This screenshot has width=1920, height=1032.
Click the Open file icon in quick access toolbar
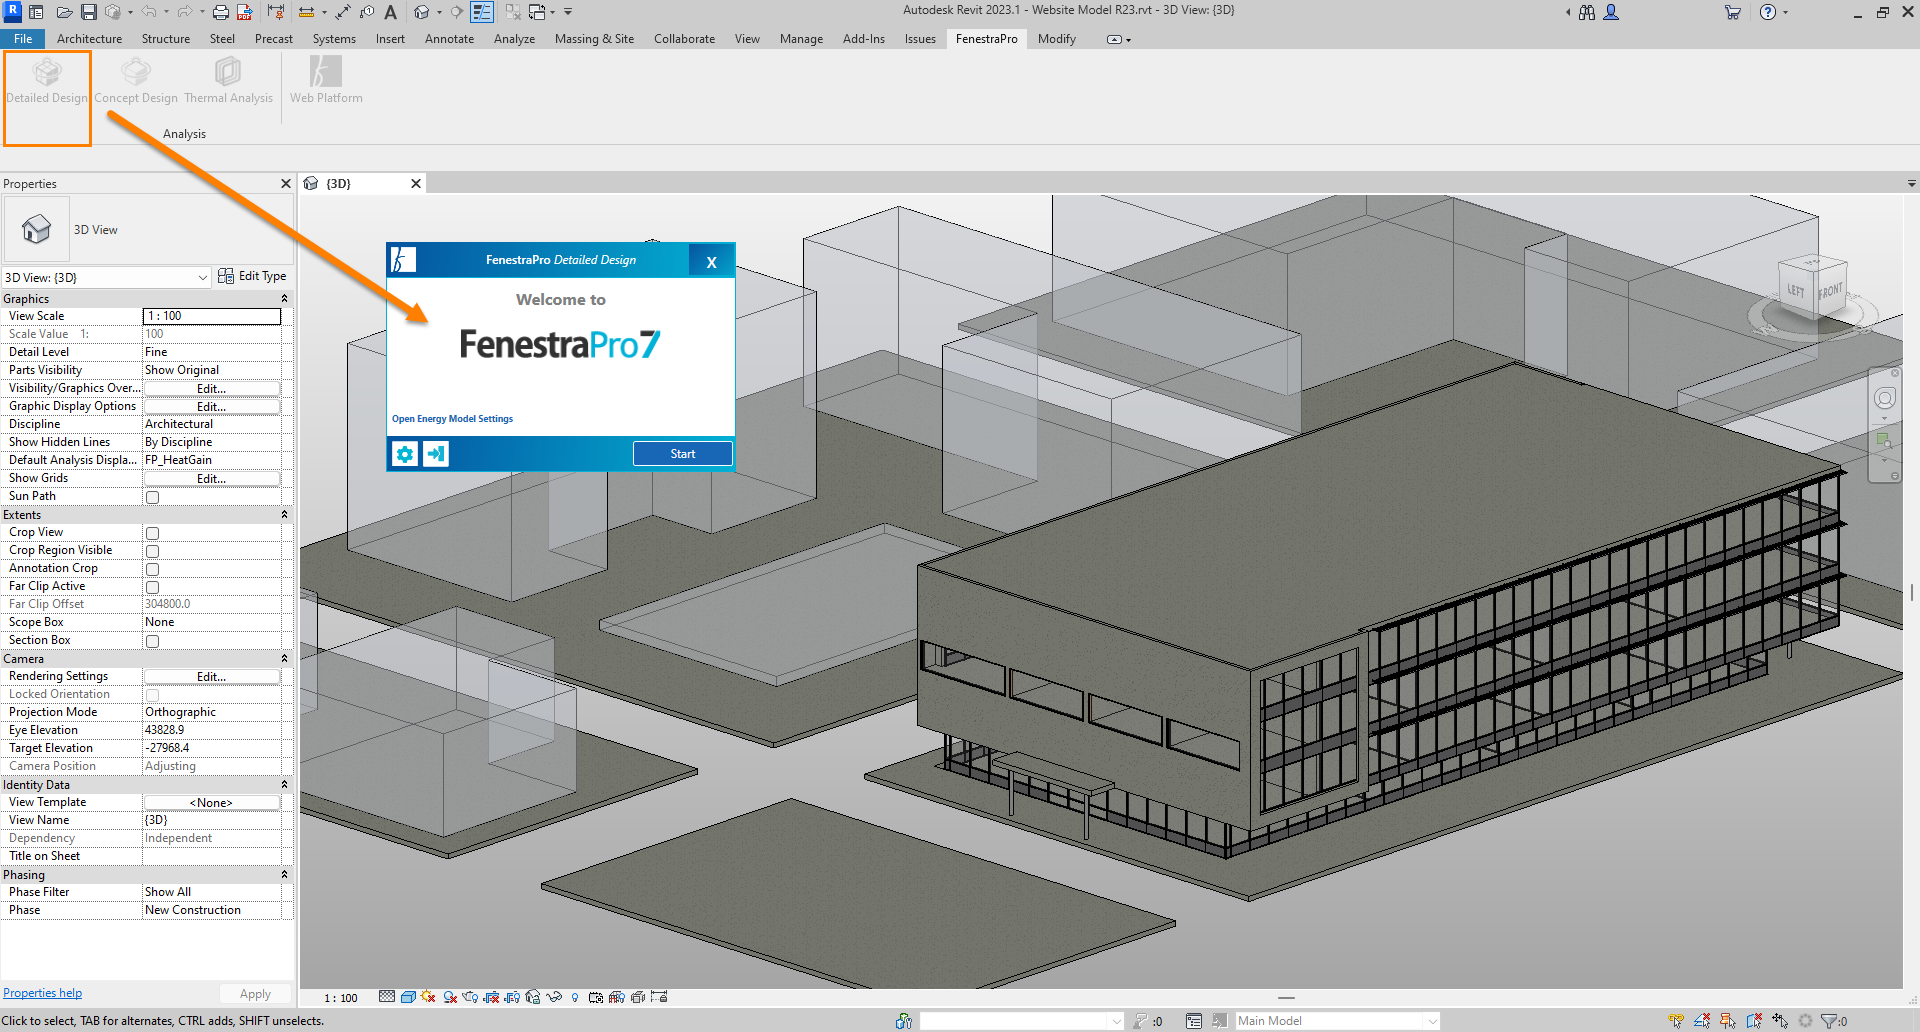(x=64, y=12)
